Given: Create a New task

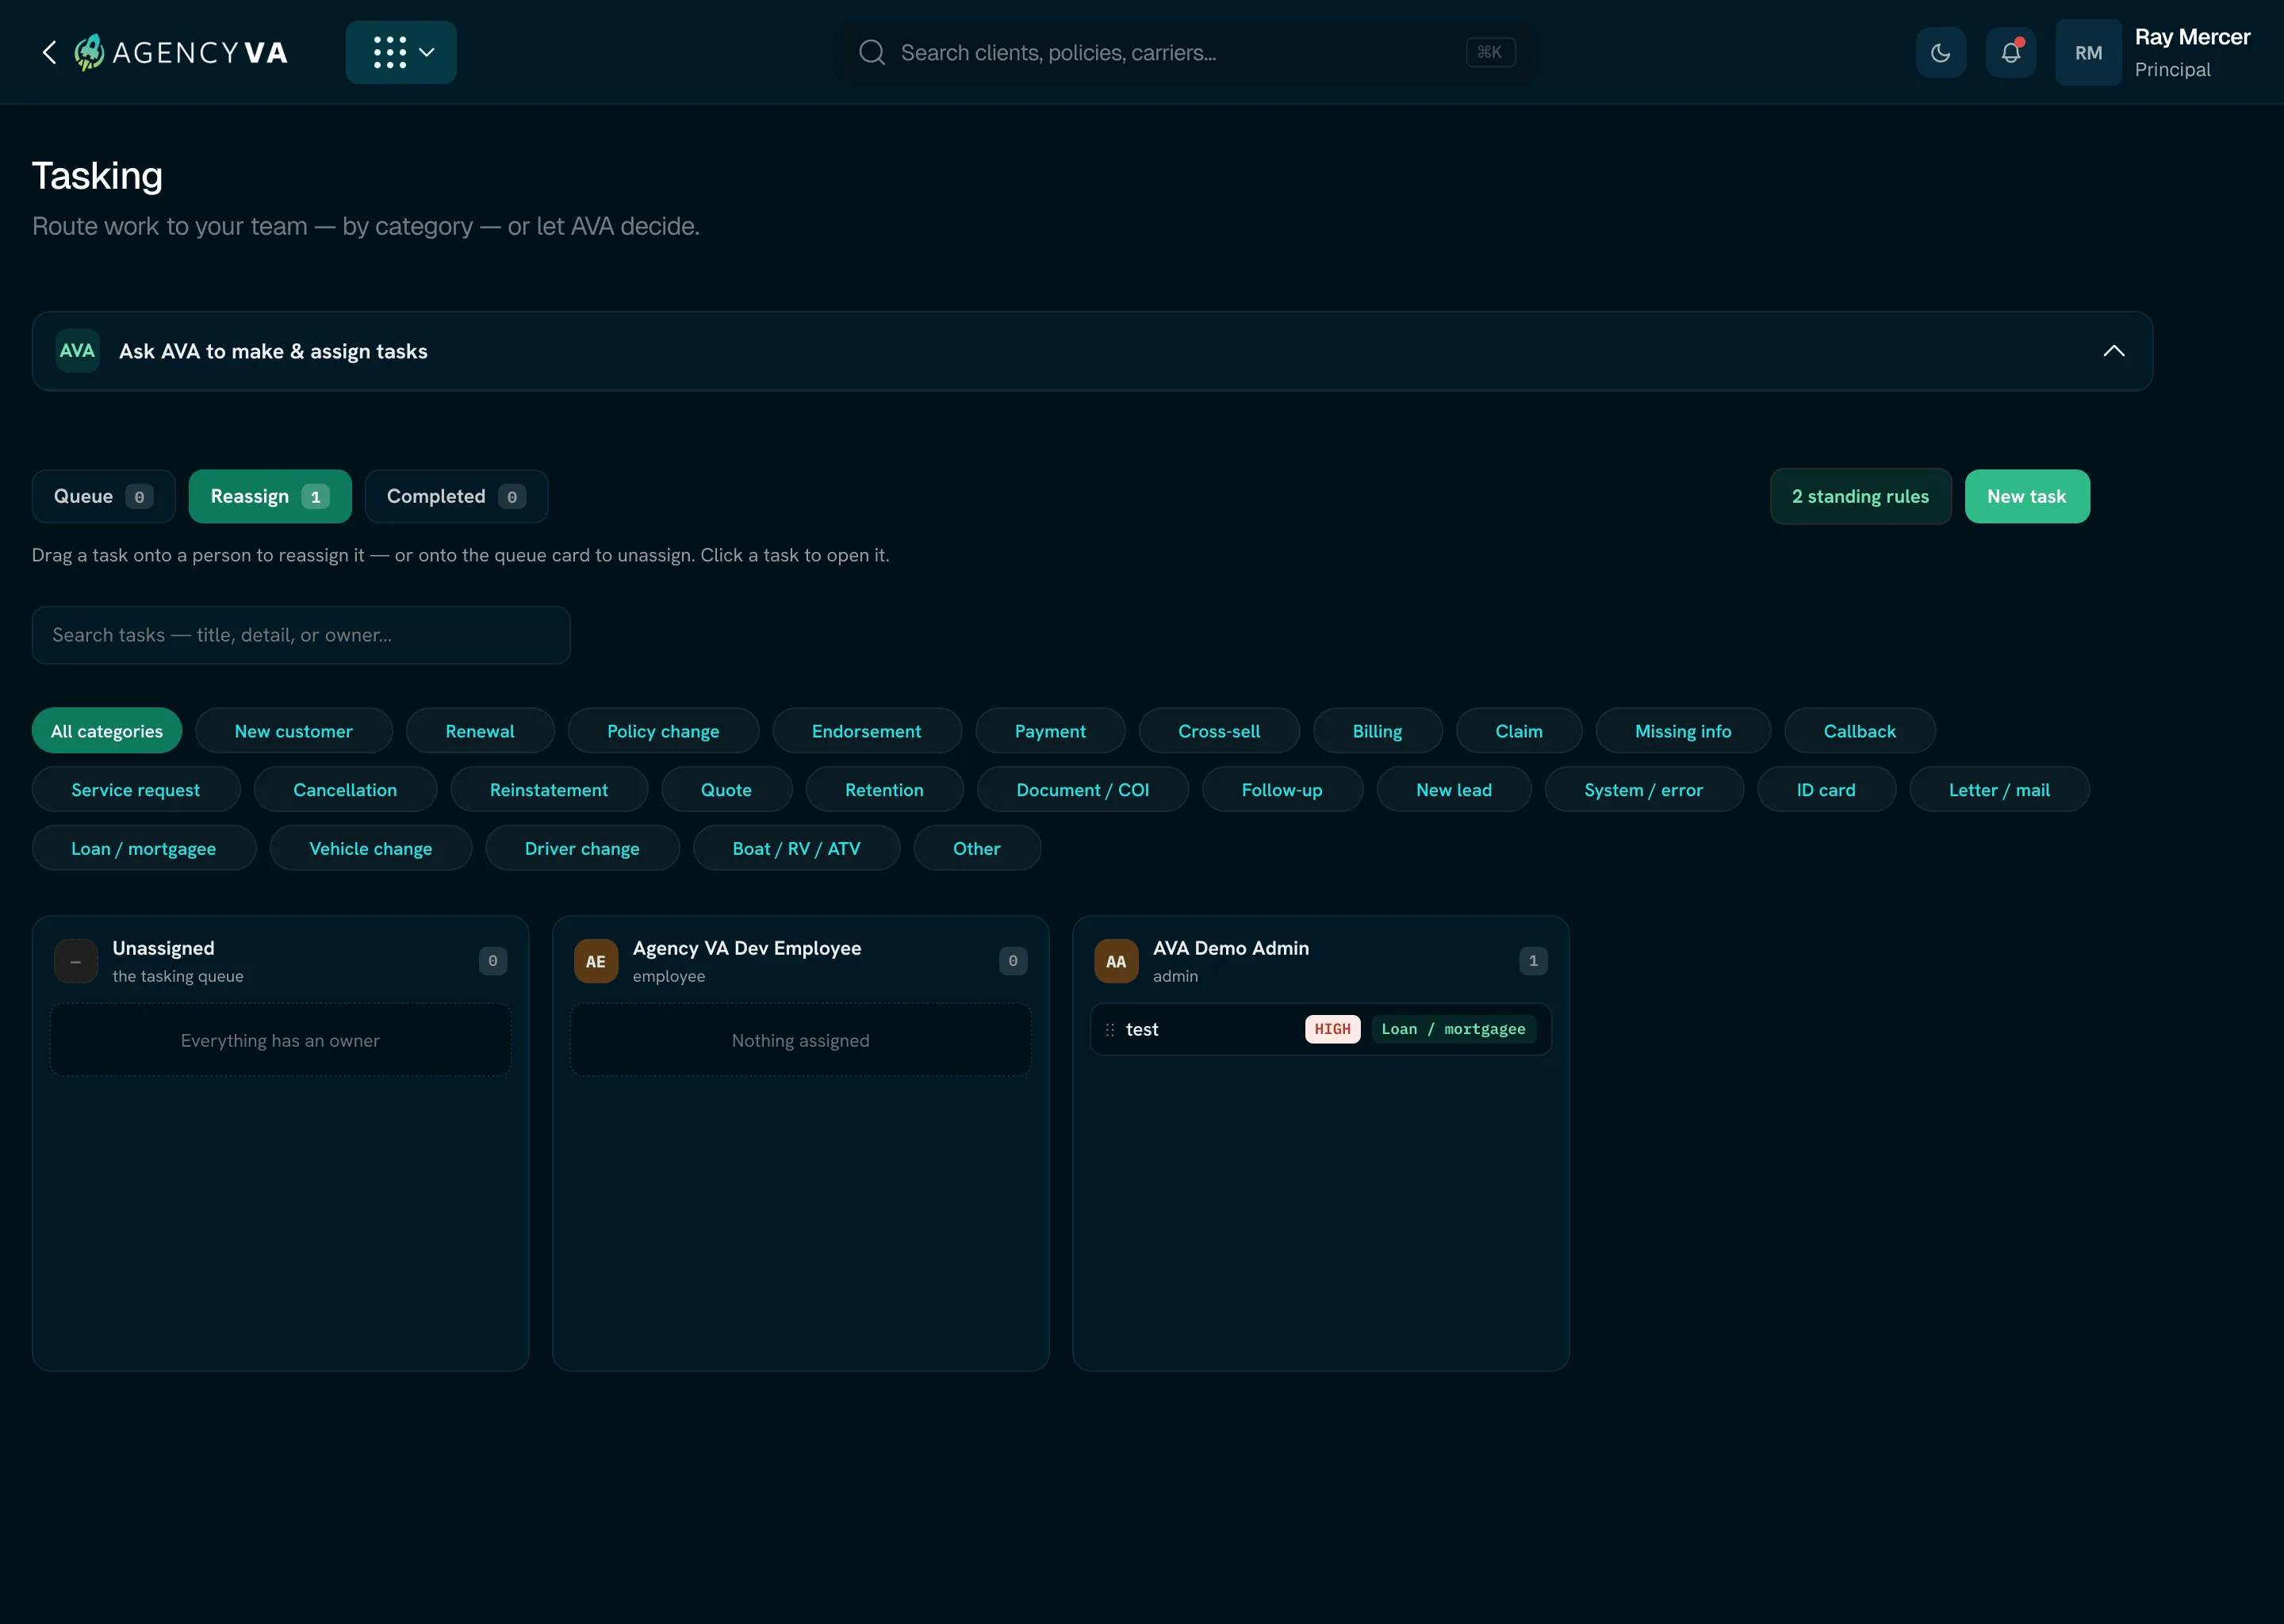Looking at the screenshot, I should coord(2027,496).
